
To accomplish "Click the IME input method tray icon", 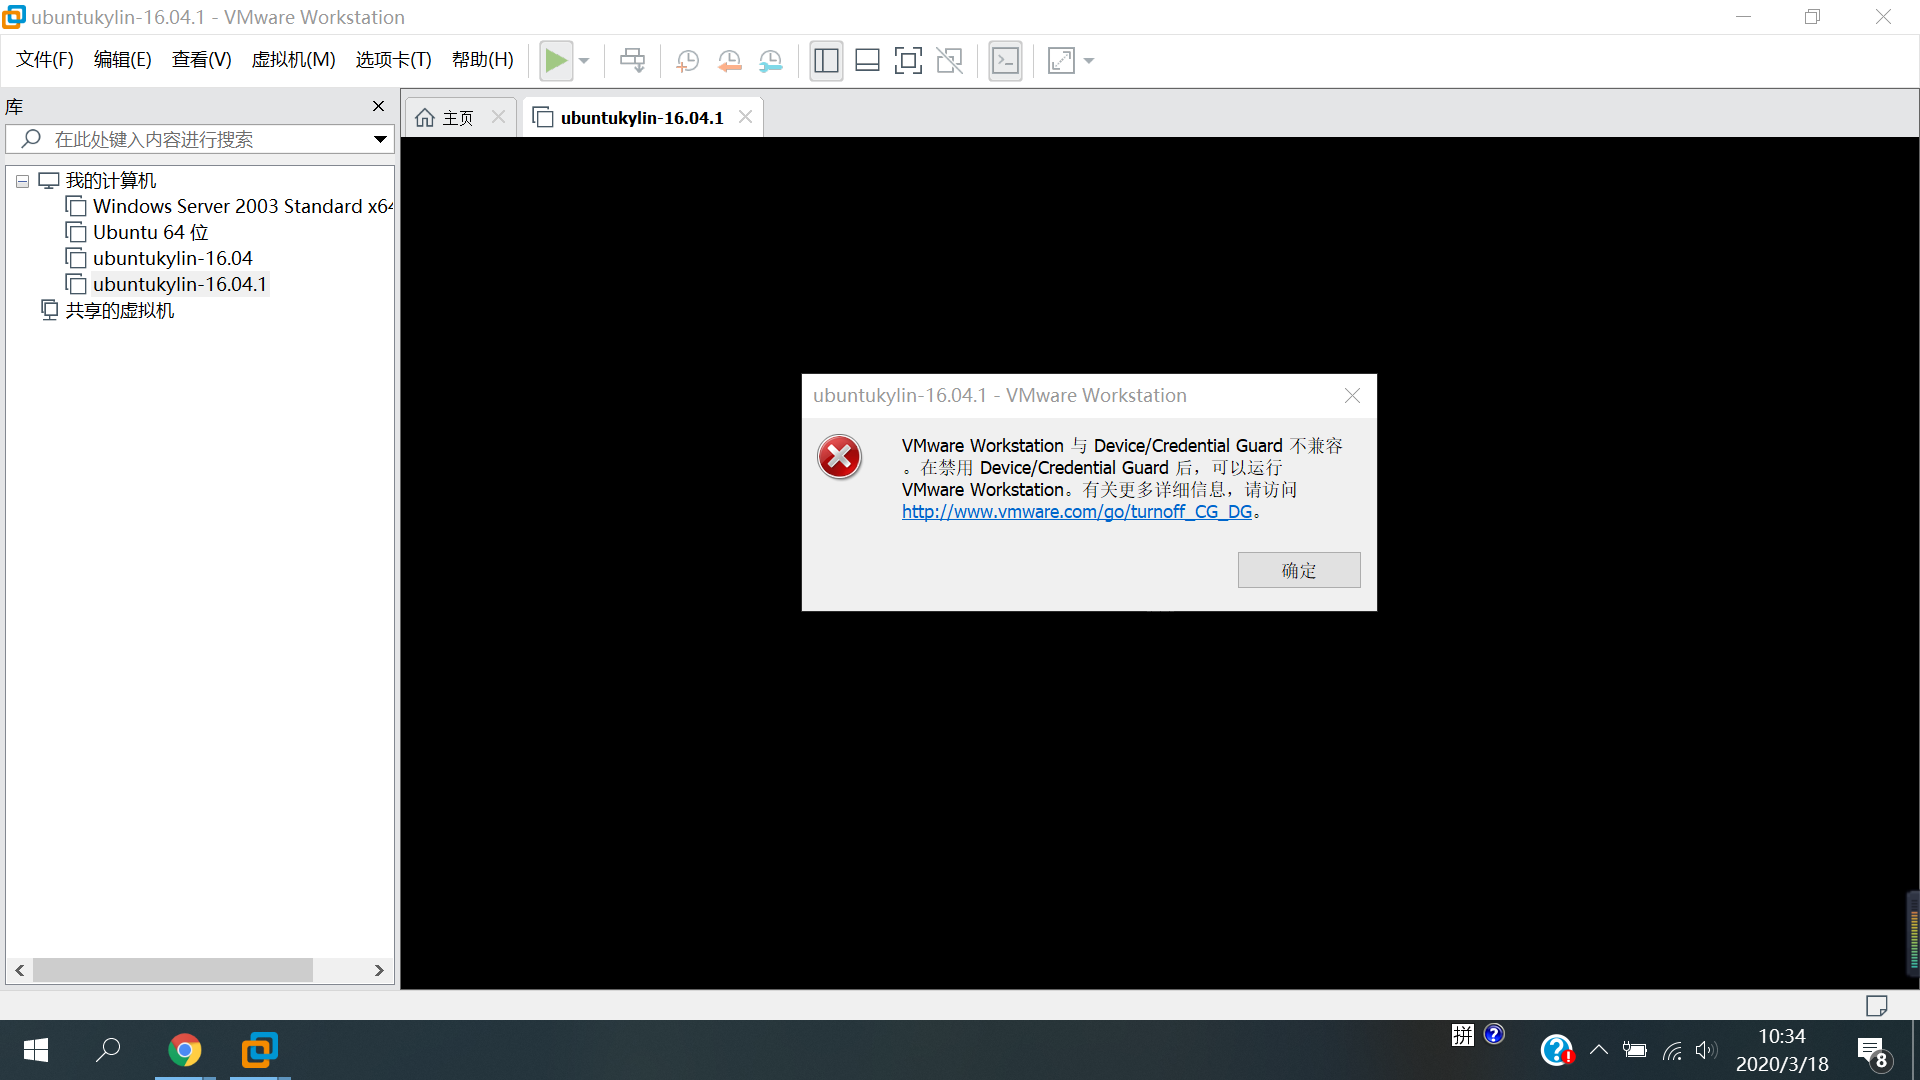I will [1463, 1035].
